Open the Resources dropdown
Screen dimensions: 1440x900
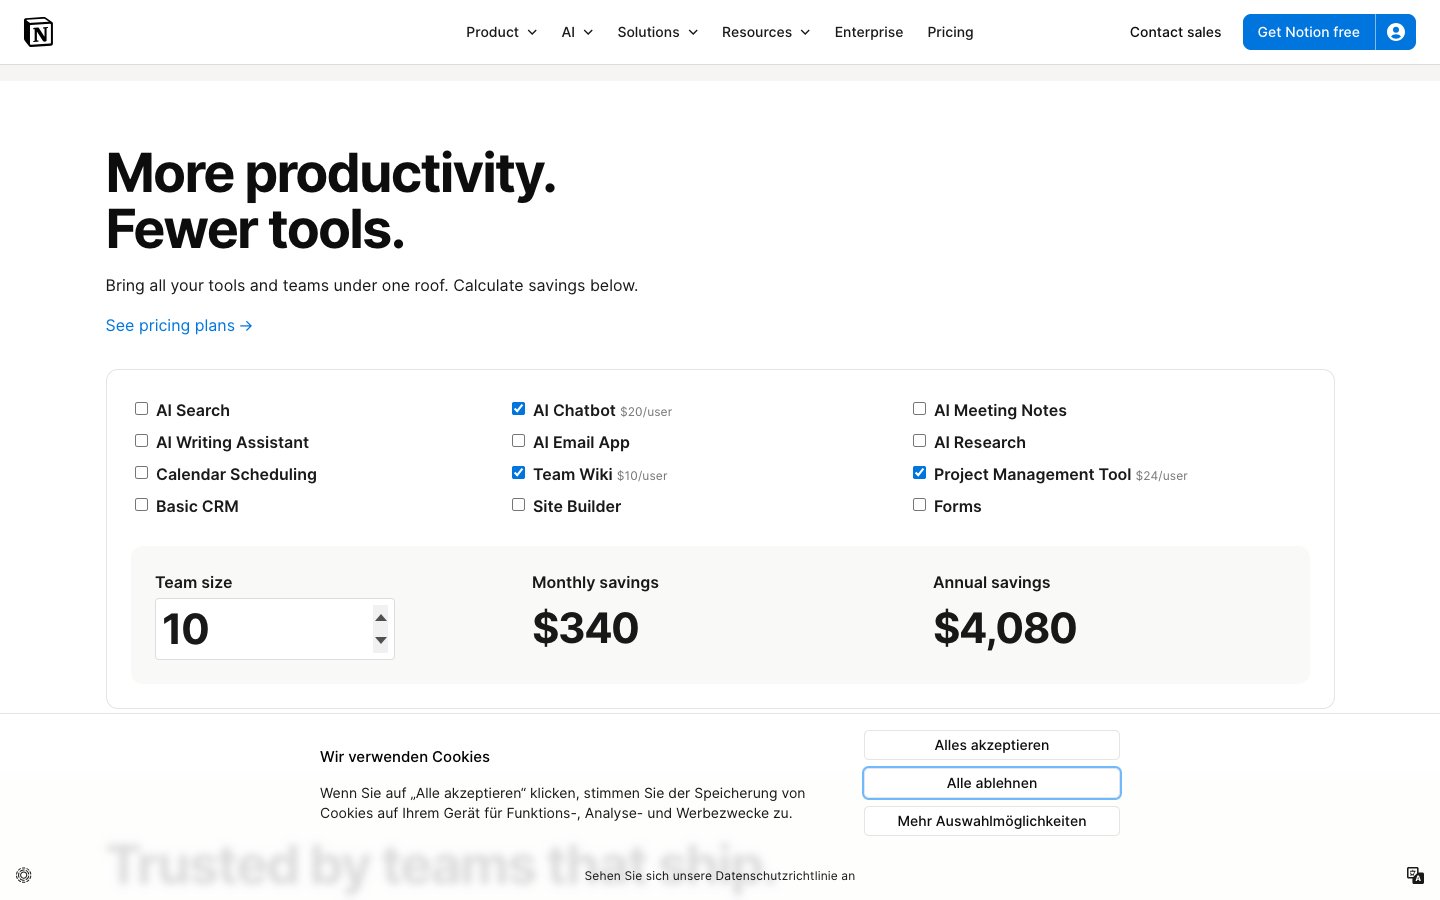[x=765, y=32]
